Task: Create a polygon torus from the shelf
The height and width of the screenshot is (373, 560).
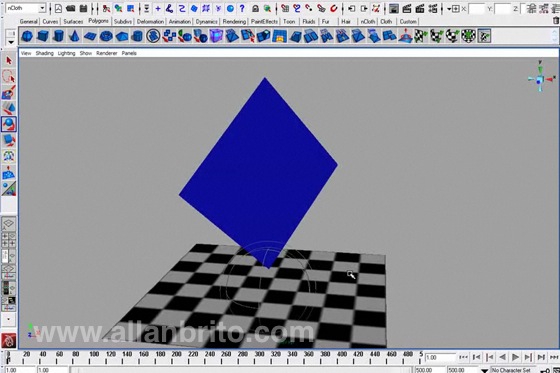Action: pyautogui.click(x=106, y=36)
